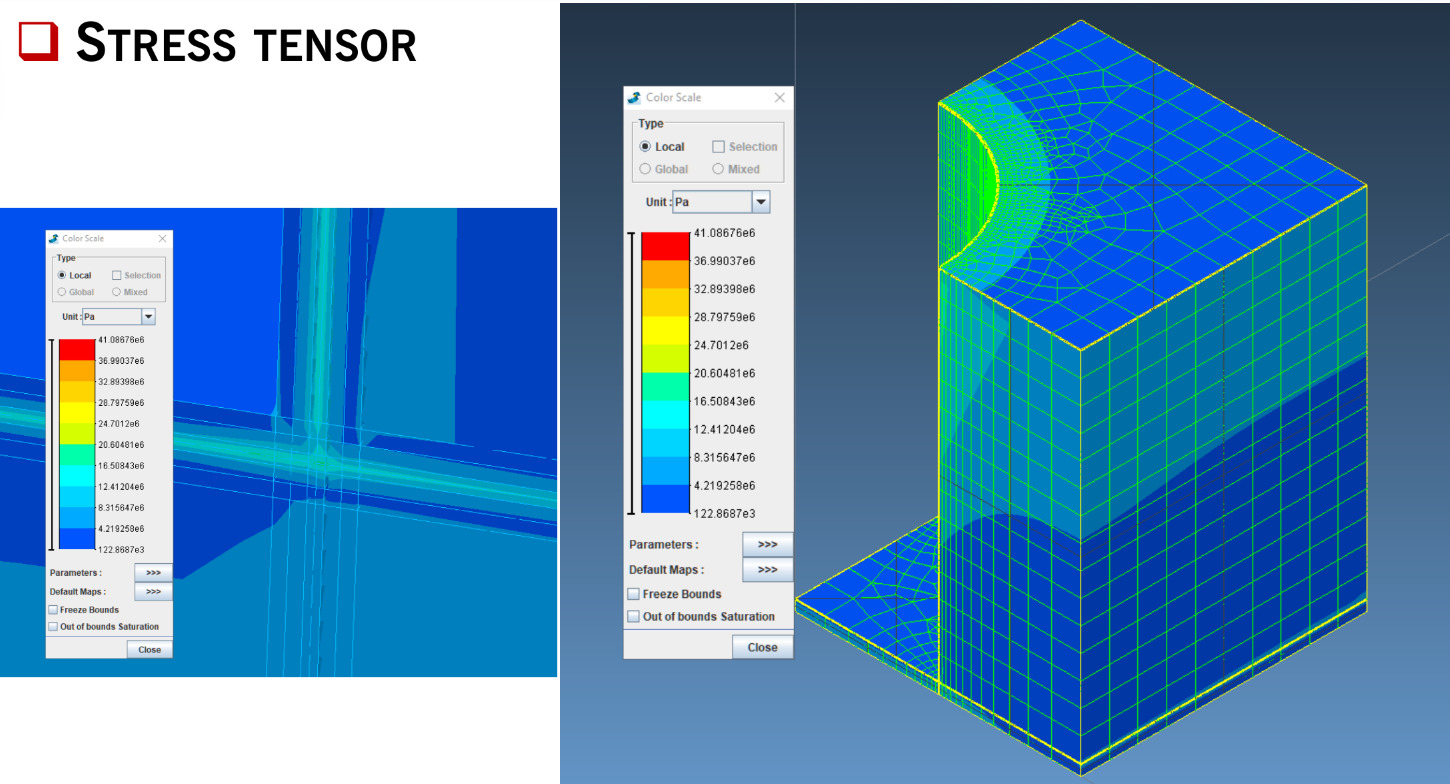Open the Unit dropdown in the larger dialog
This screenshot has height=784, width=1450.
pos(761,202)
